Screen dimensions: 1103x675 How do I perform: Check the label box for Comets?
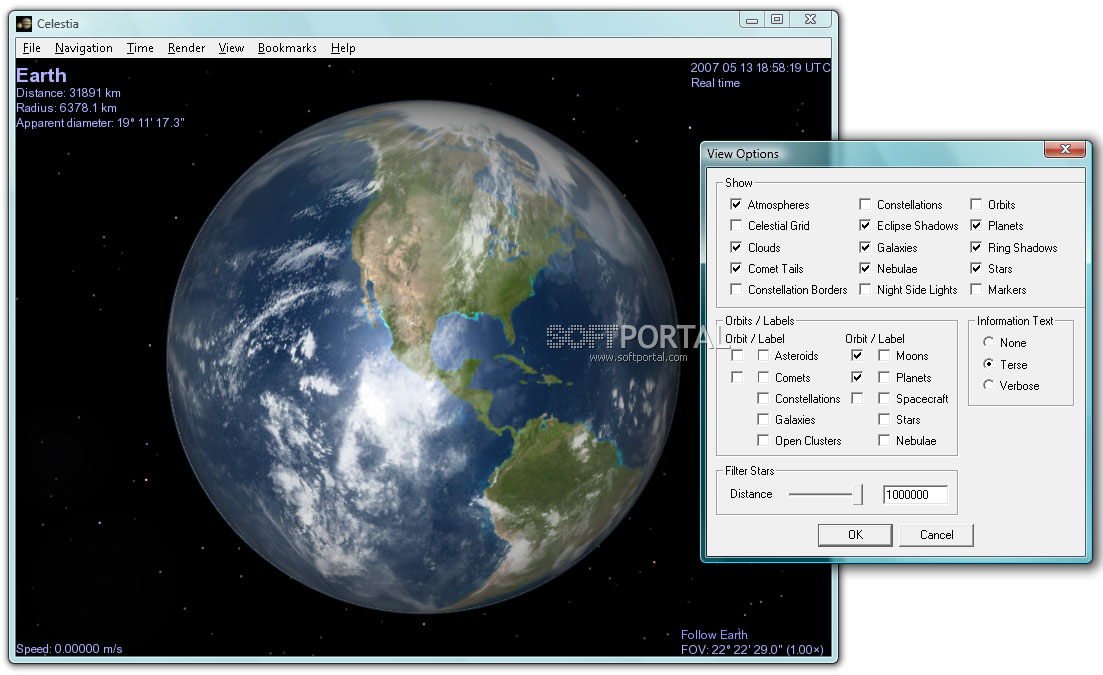point(763,378)
